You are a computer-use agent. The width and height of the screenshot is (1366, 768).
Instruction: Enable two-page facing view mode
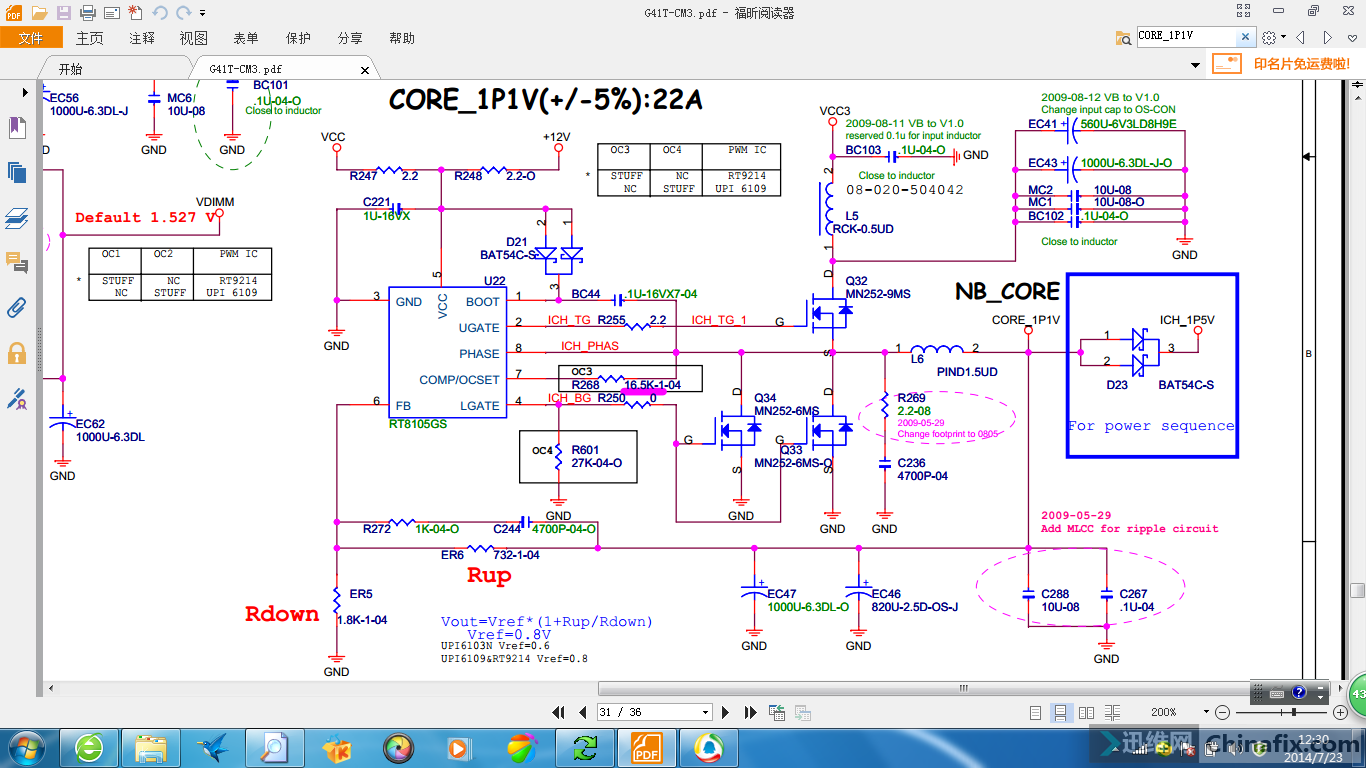tap(1086, 712)
